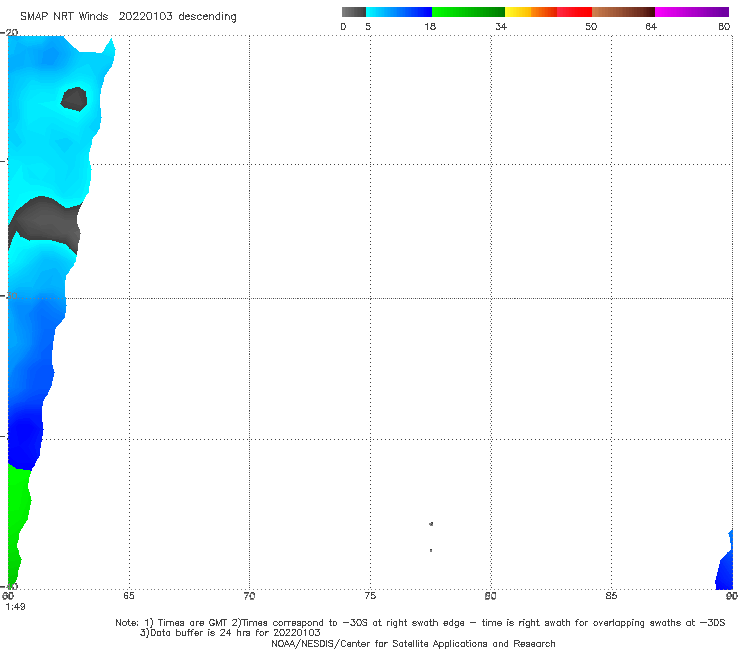Pick the magenta segment of the color bar

click(x=692, y=12)
